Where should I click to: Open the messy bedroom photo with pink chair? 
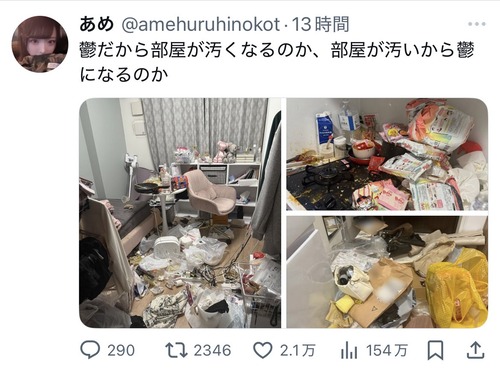(180, 213)
